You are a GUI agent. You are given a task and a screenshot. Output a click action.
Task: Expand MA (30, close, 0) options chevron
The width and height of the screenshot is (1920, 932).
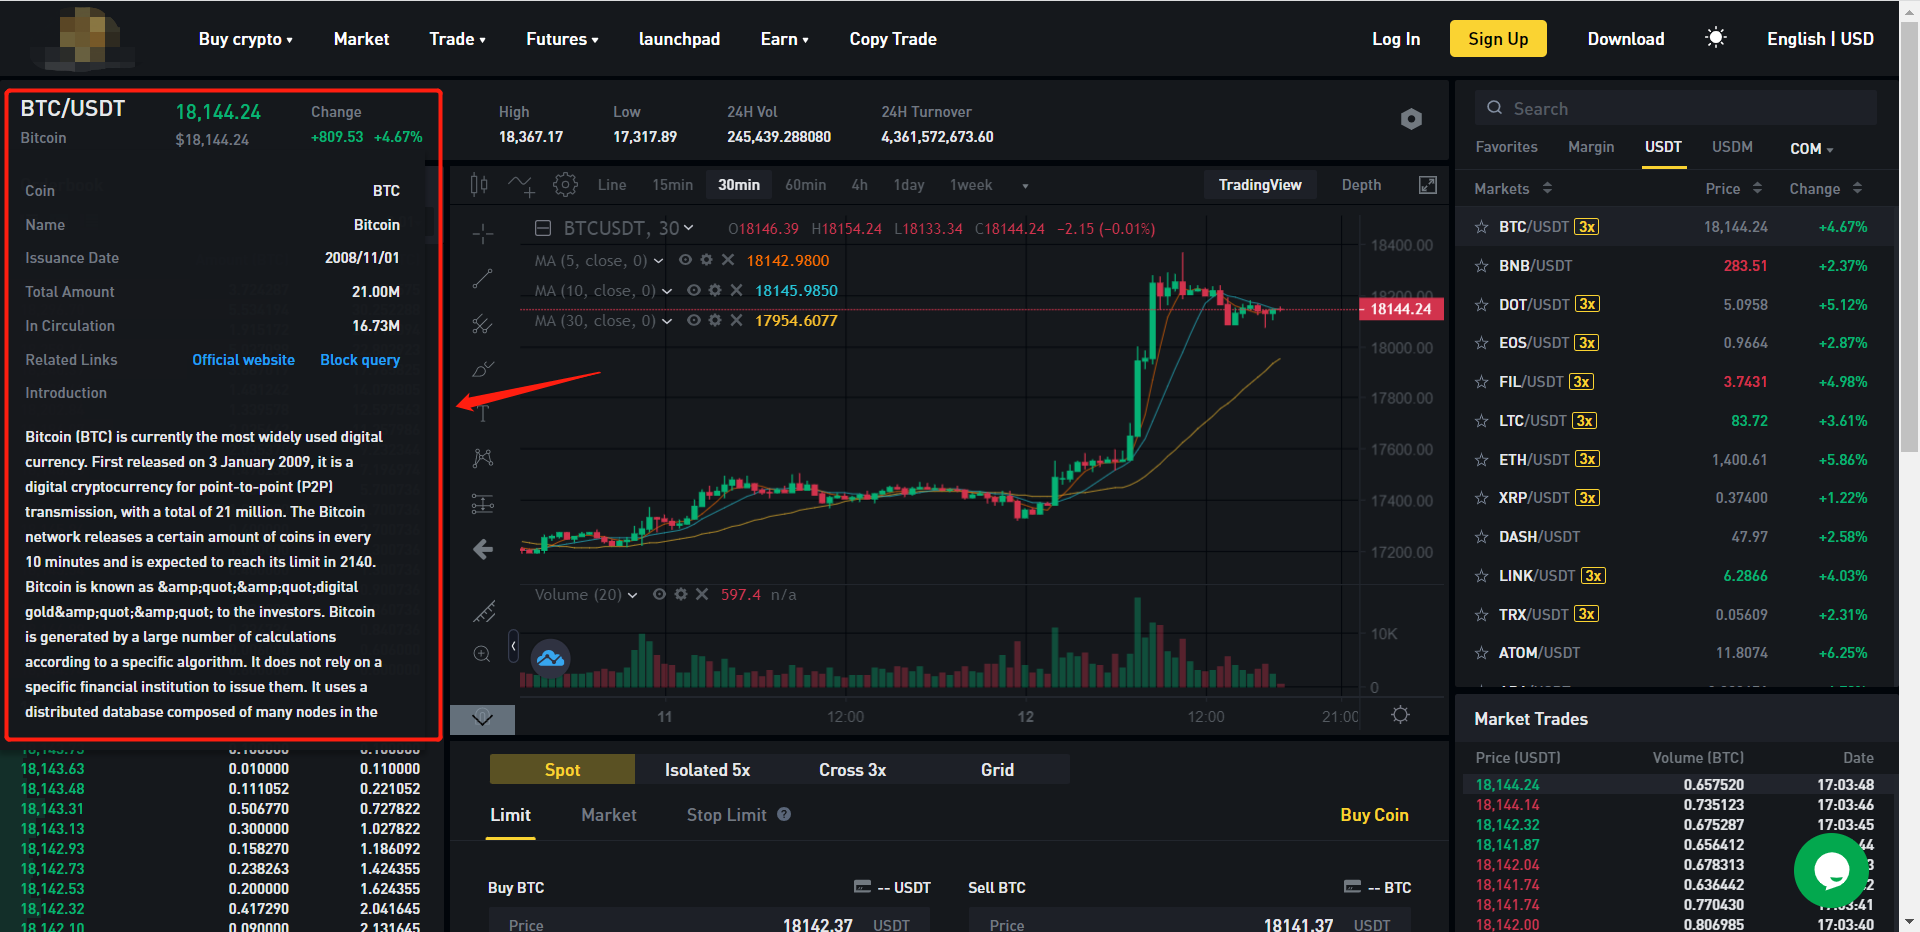tap(667, 321)
